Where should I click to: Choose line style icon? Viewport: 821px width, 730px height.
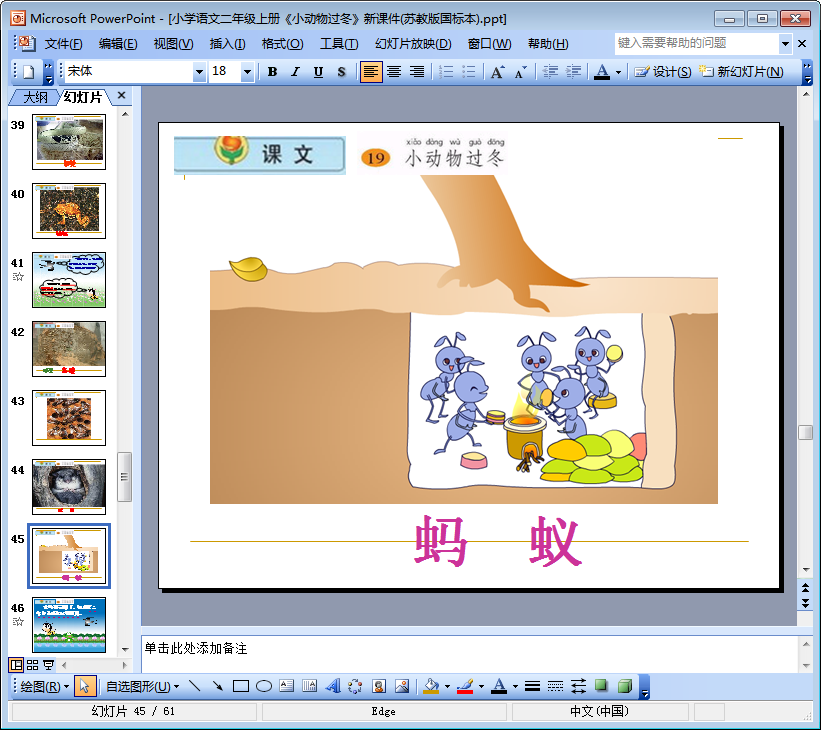coord(532,686)
